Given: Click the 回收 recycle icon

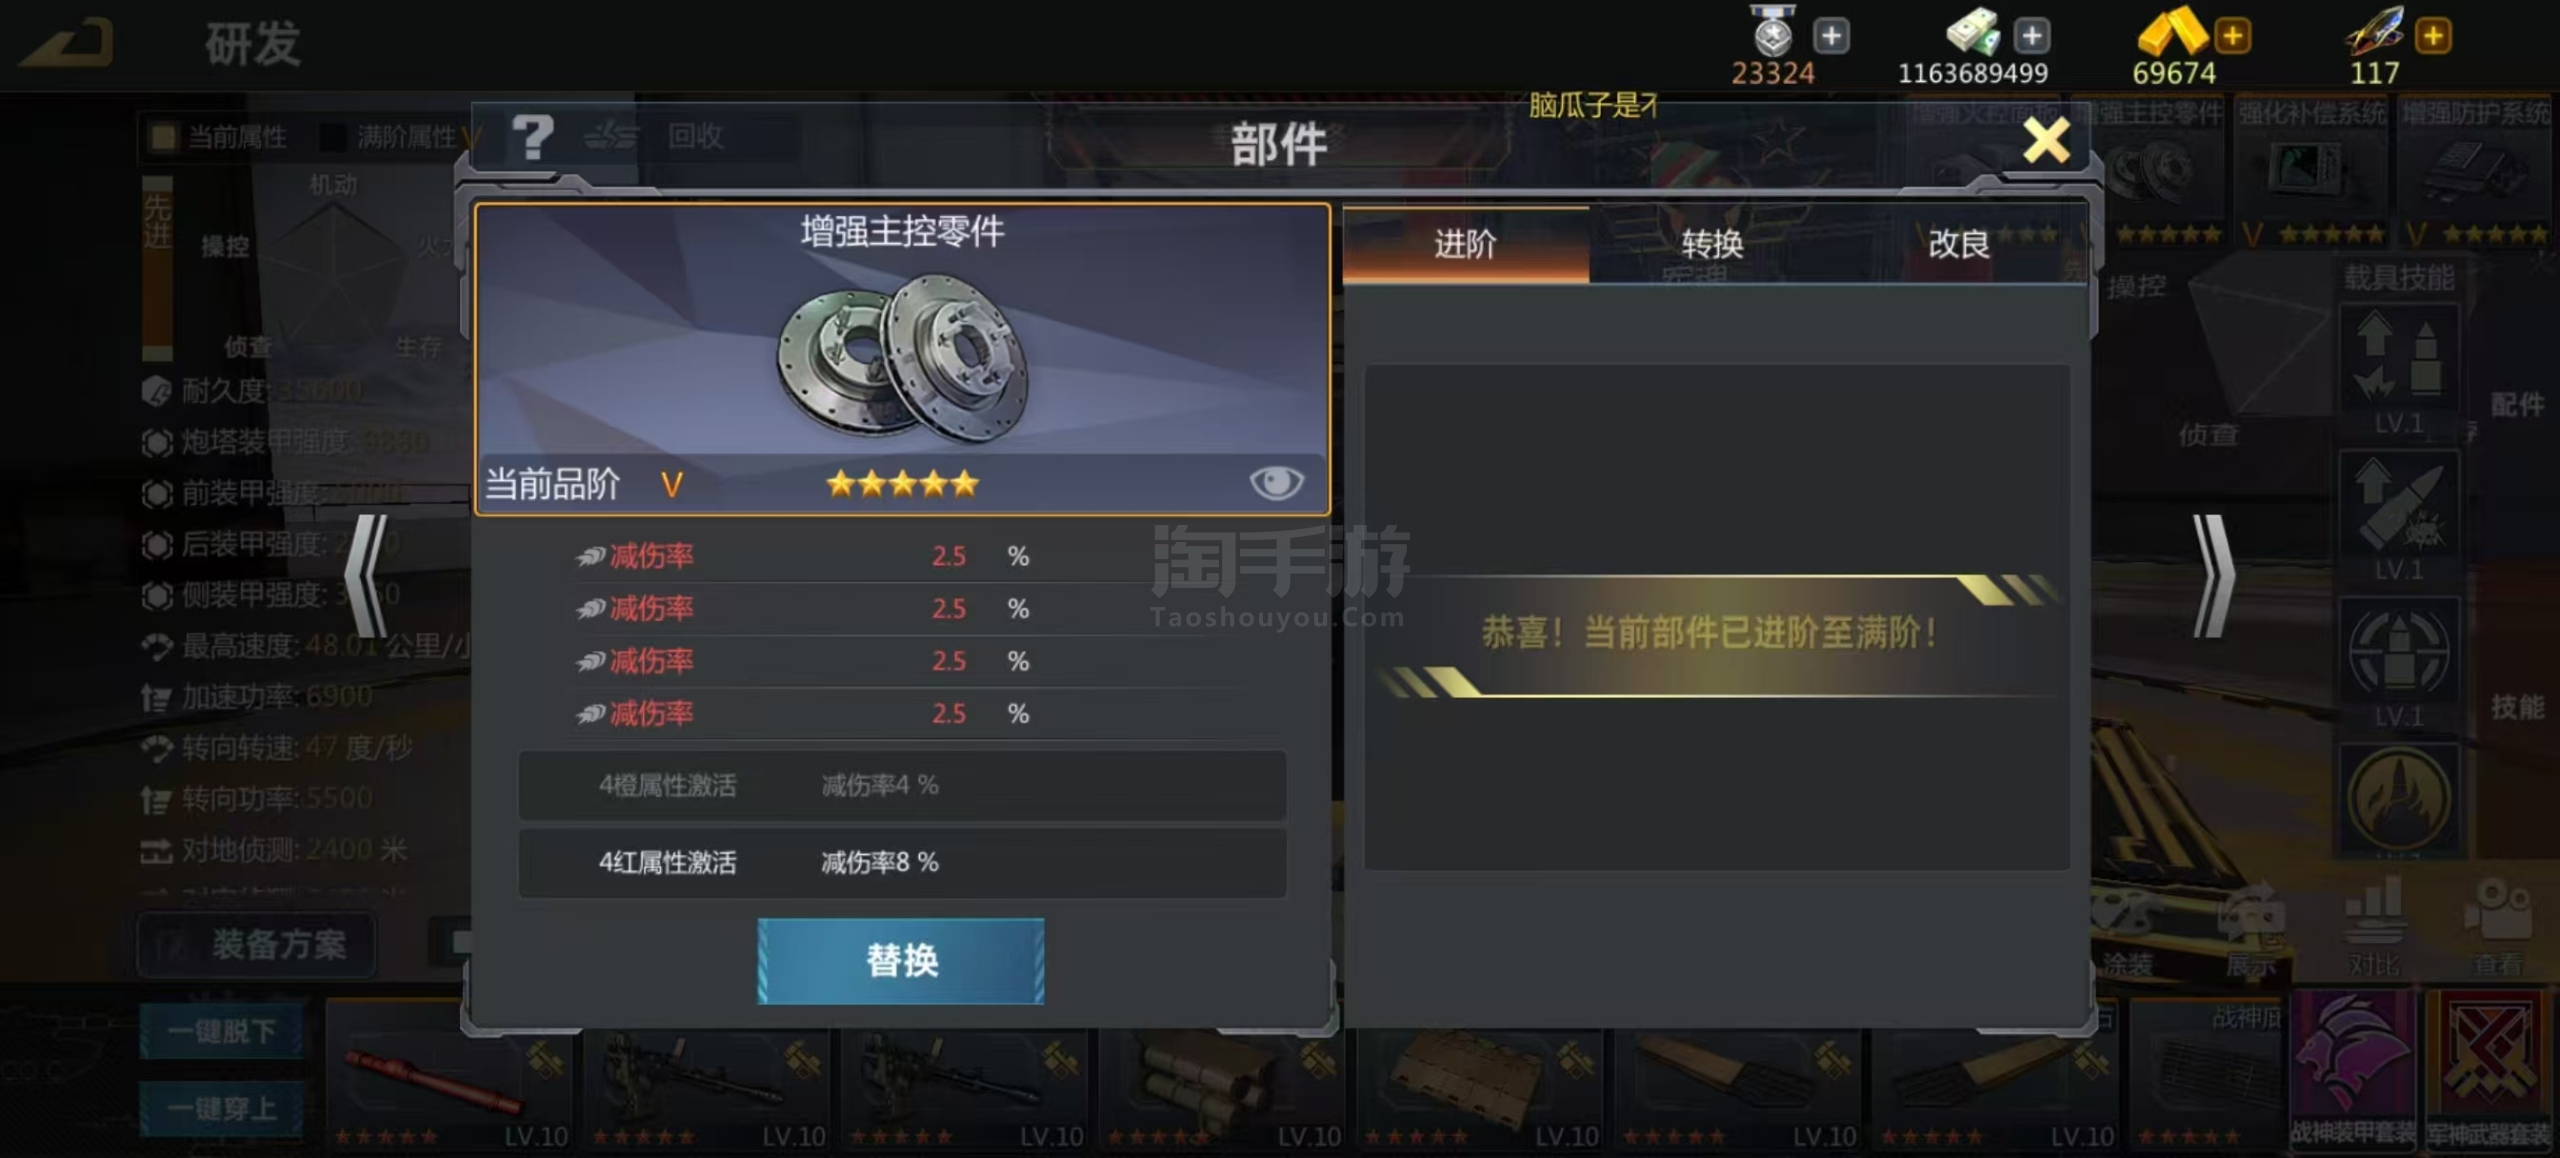Looking at the screenshot, I should 611,136.
